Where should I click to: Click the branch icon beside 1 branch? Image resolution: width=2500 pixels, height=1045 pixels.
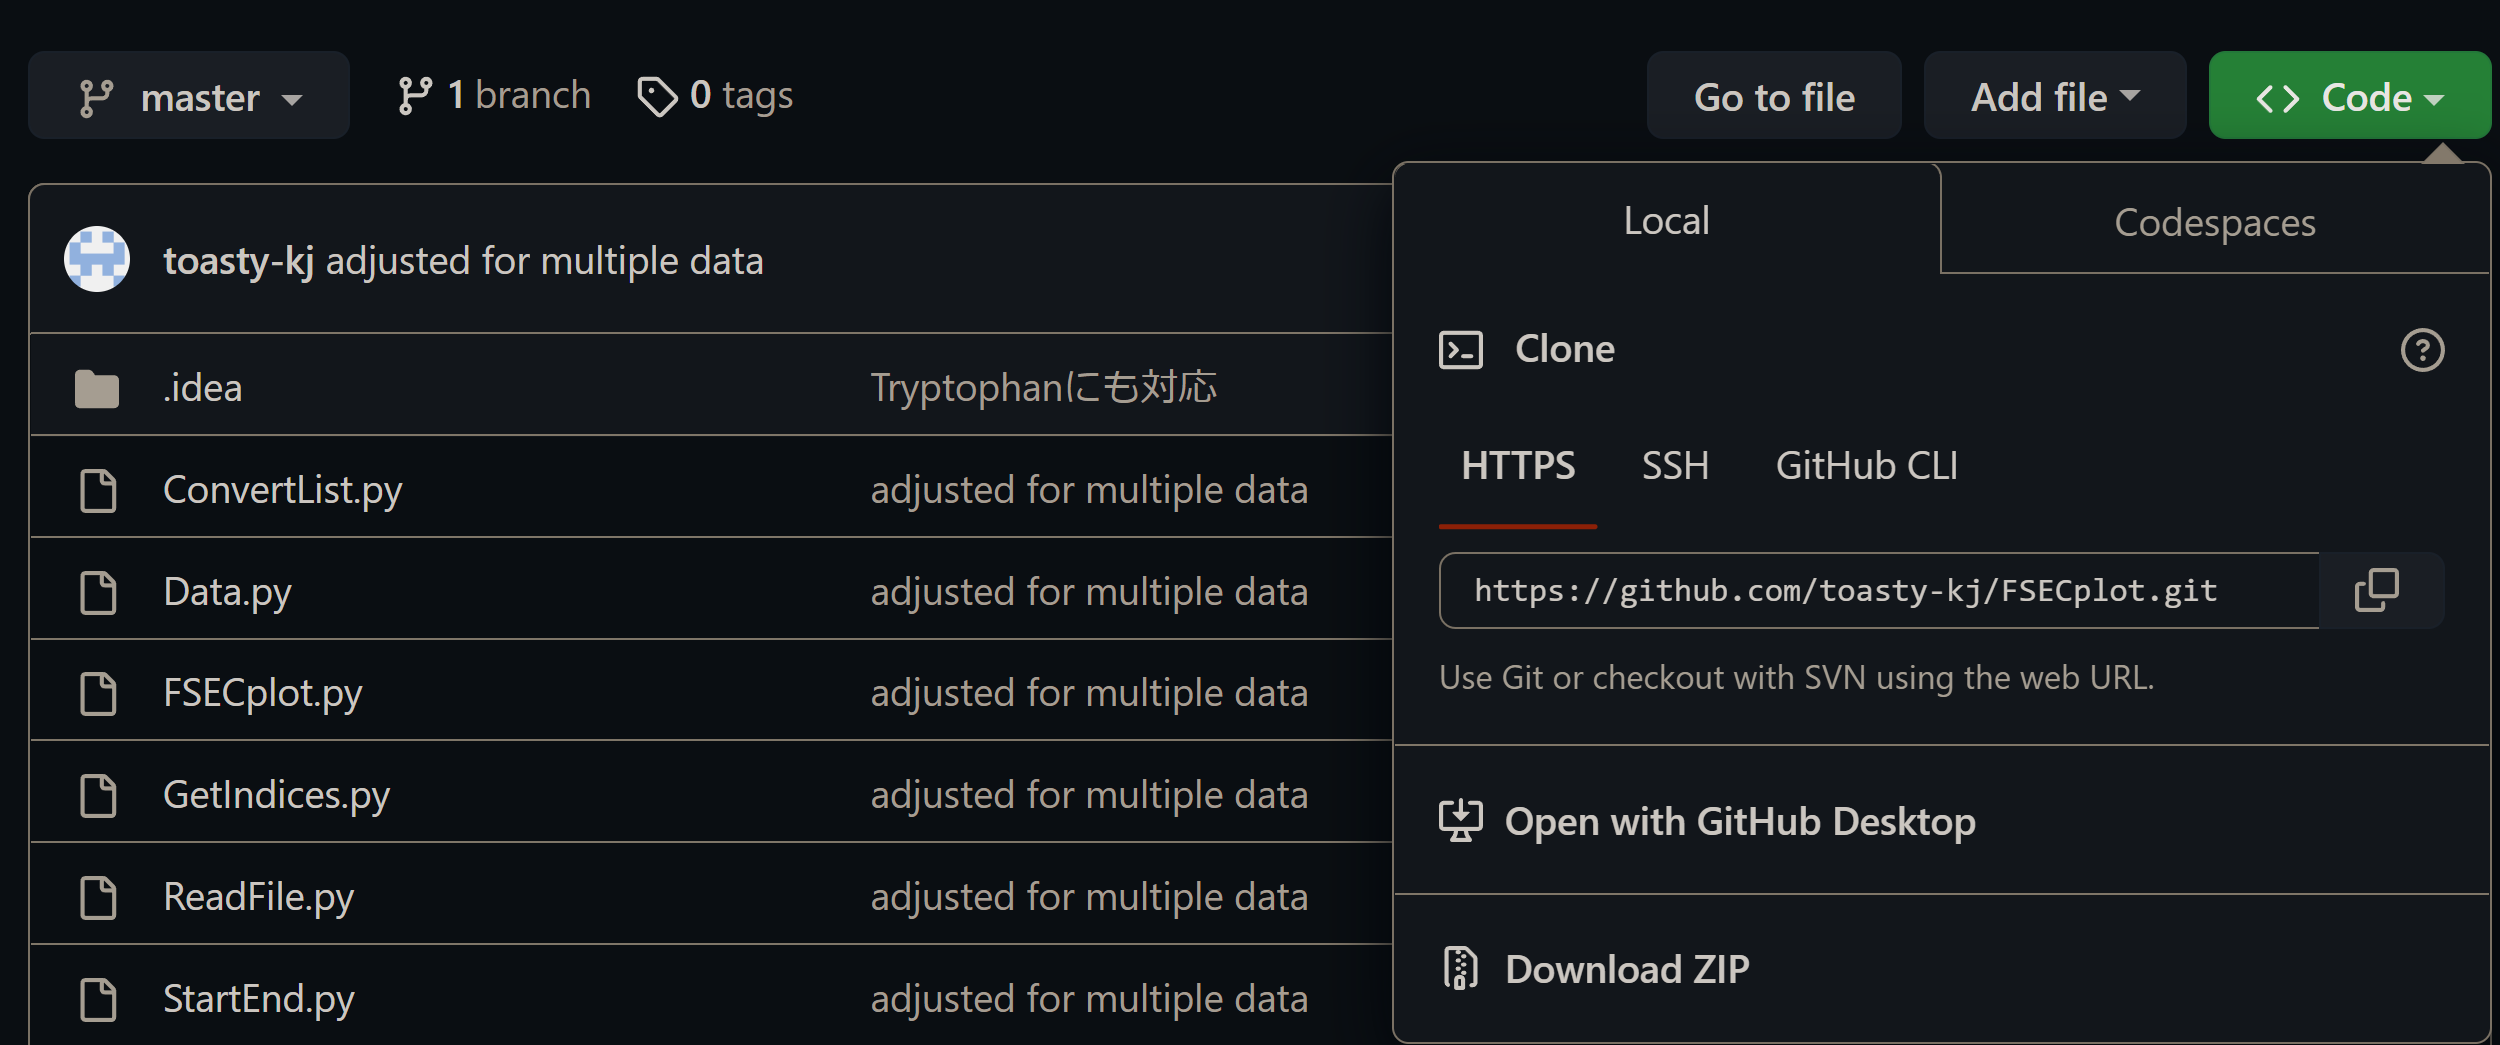(x=415, y=96)
